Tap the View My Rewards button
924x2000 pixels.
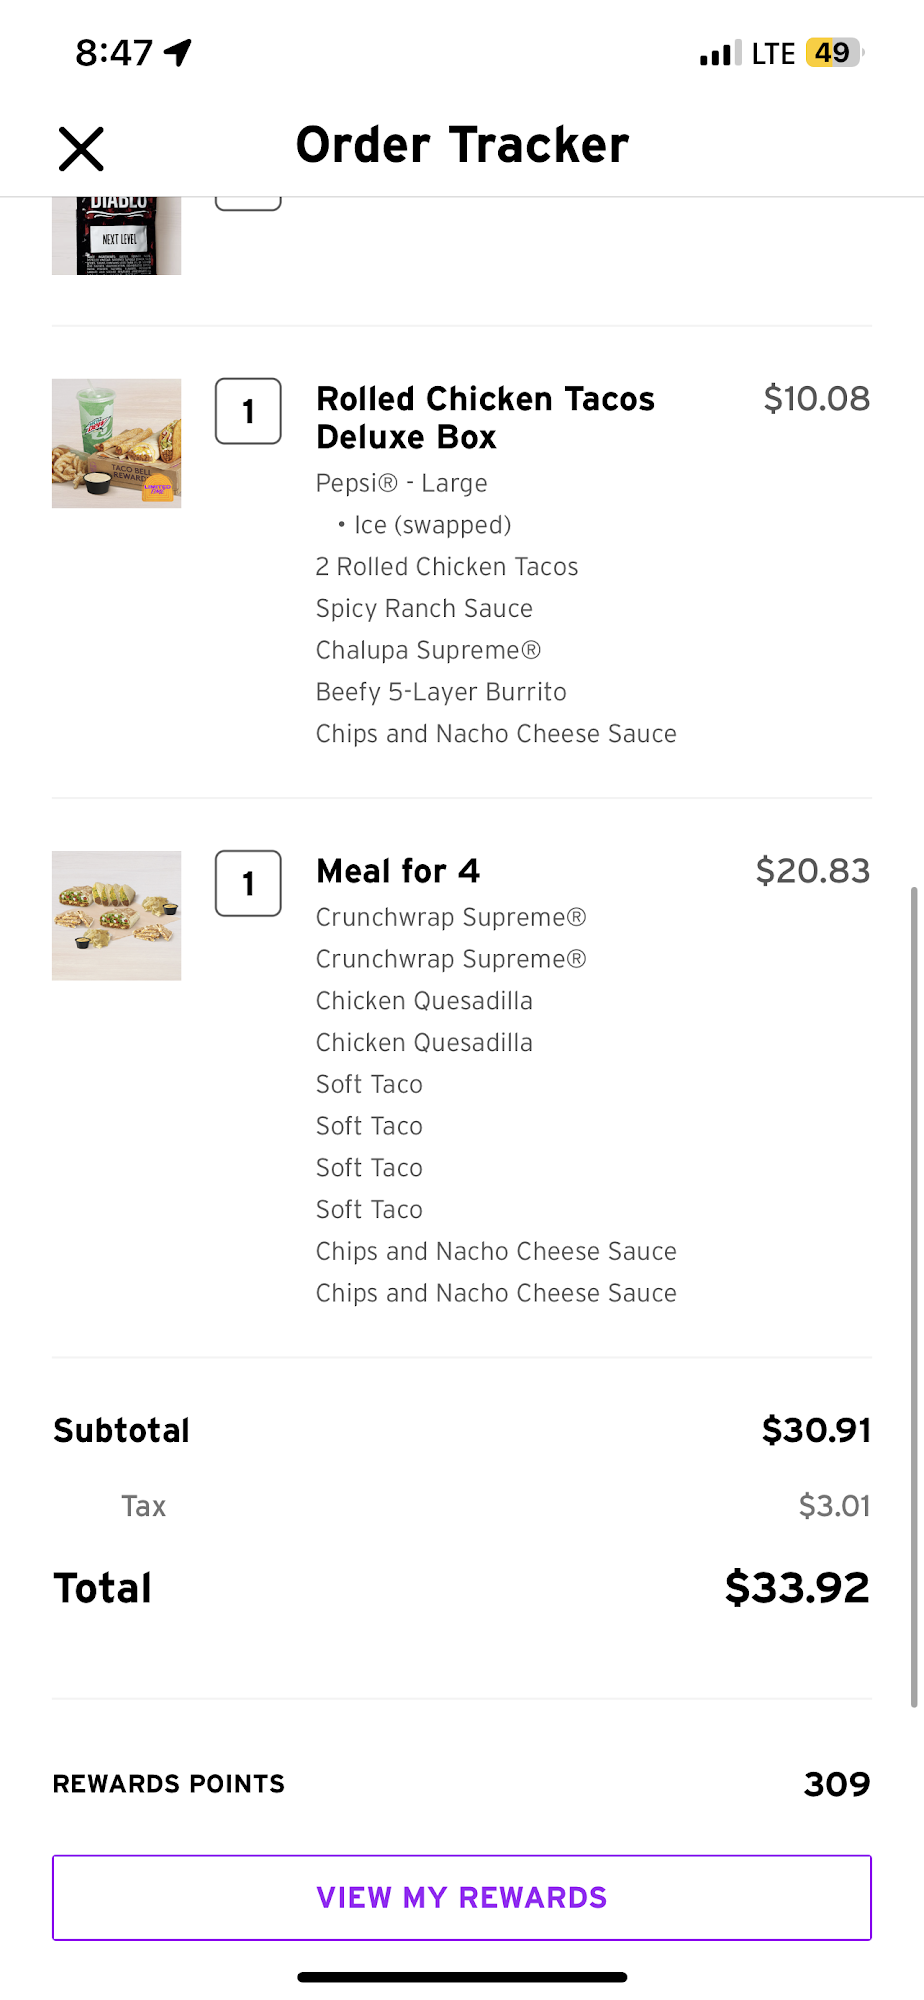pos(462,1897)
